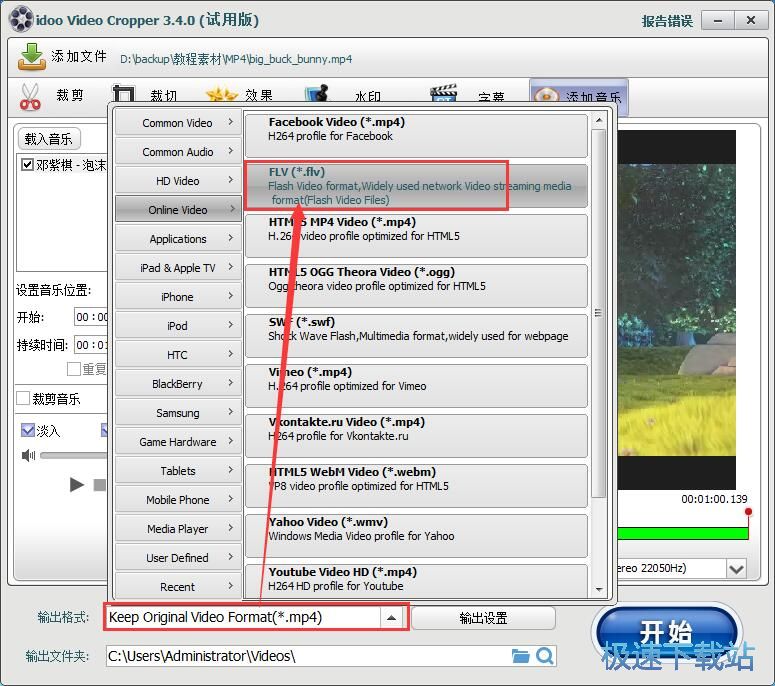Click the magnifier search folder icon
This screenshot has height=686, width=775.
click(x=545, y=656)
